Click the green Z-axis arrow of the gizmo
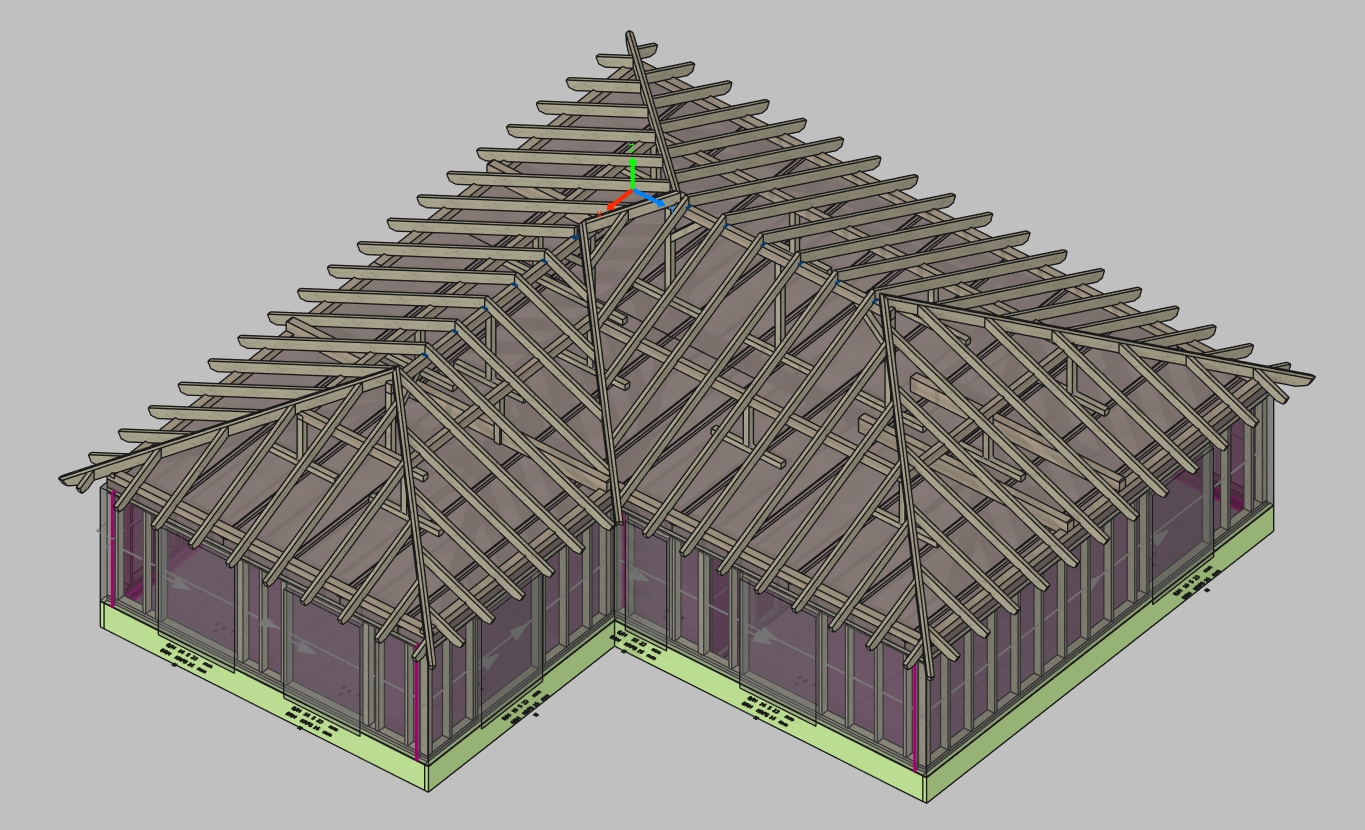This screenshot has height=830, width=1365. coord(632,167)
